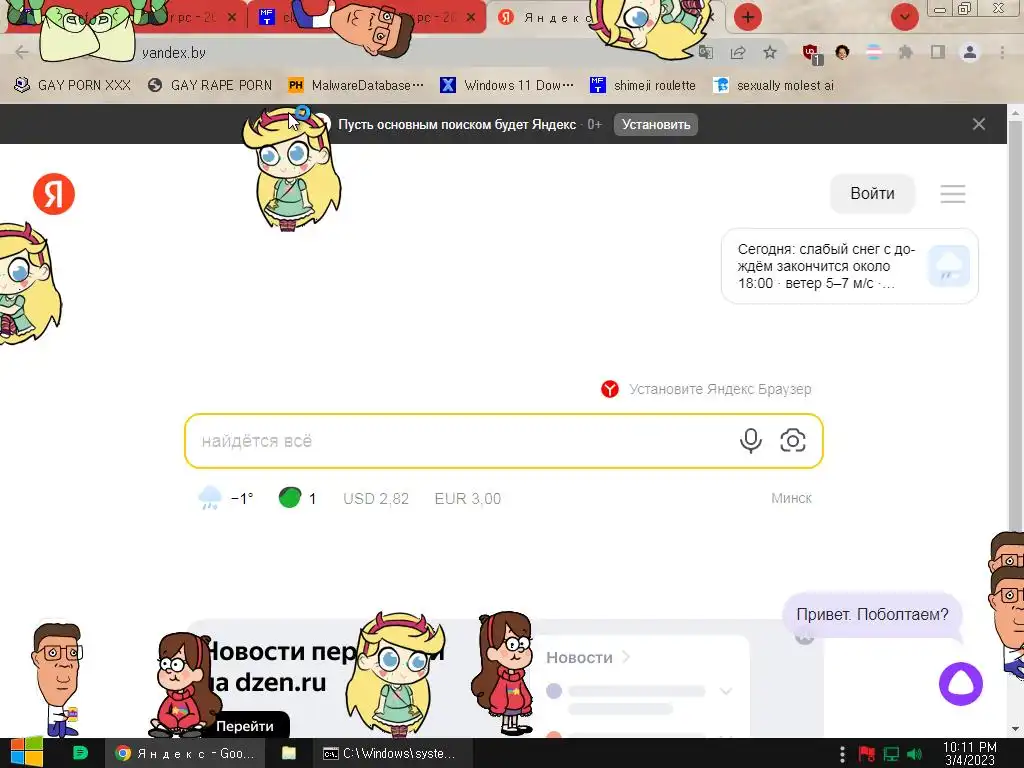Open the hamburger menu next to Войти

(x=953, y=193)
